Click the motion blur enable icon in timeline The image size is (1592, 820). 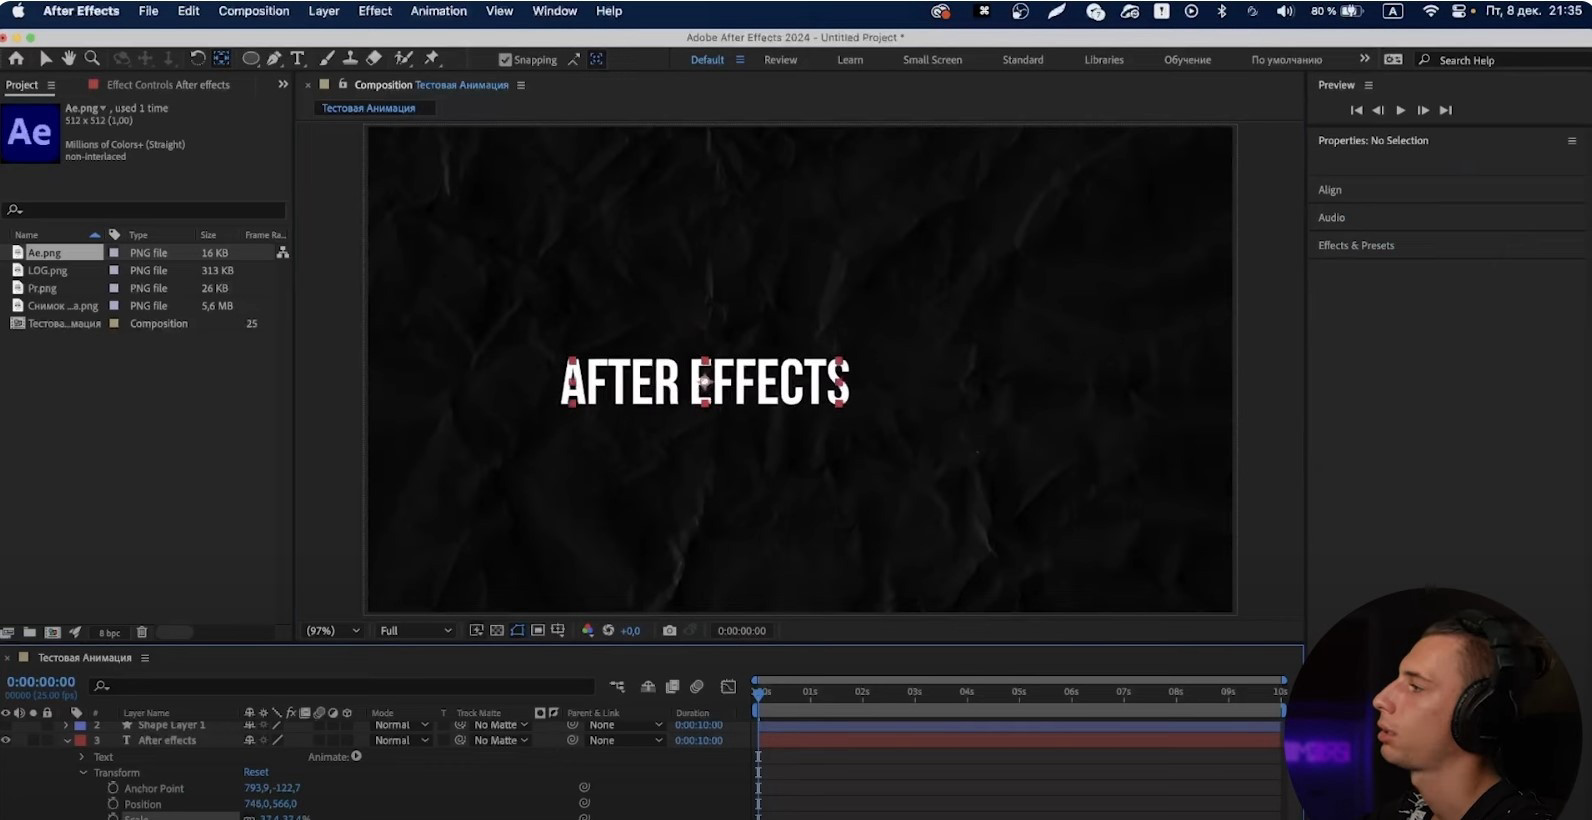click(x=697, y=686)
